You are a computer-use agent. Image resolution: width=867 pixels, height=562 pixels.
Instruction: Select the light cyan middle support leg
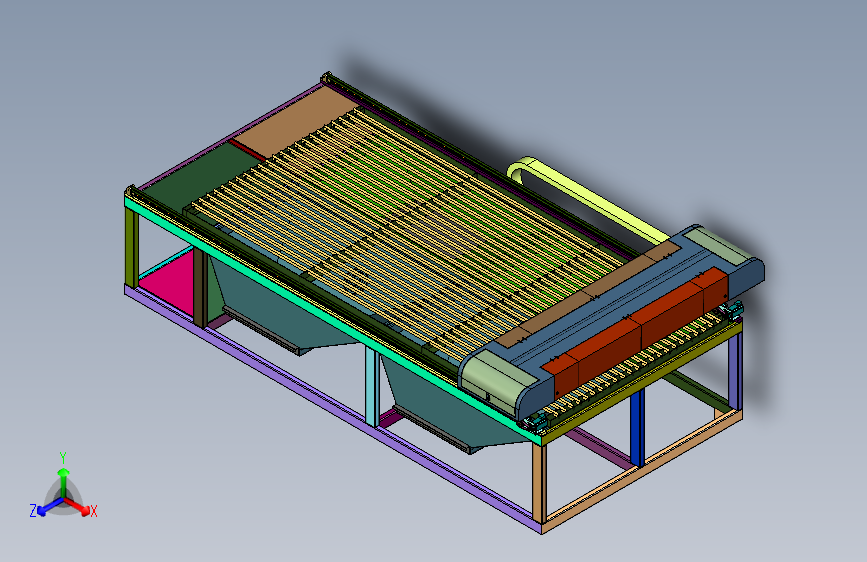(x=372, y=386)
